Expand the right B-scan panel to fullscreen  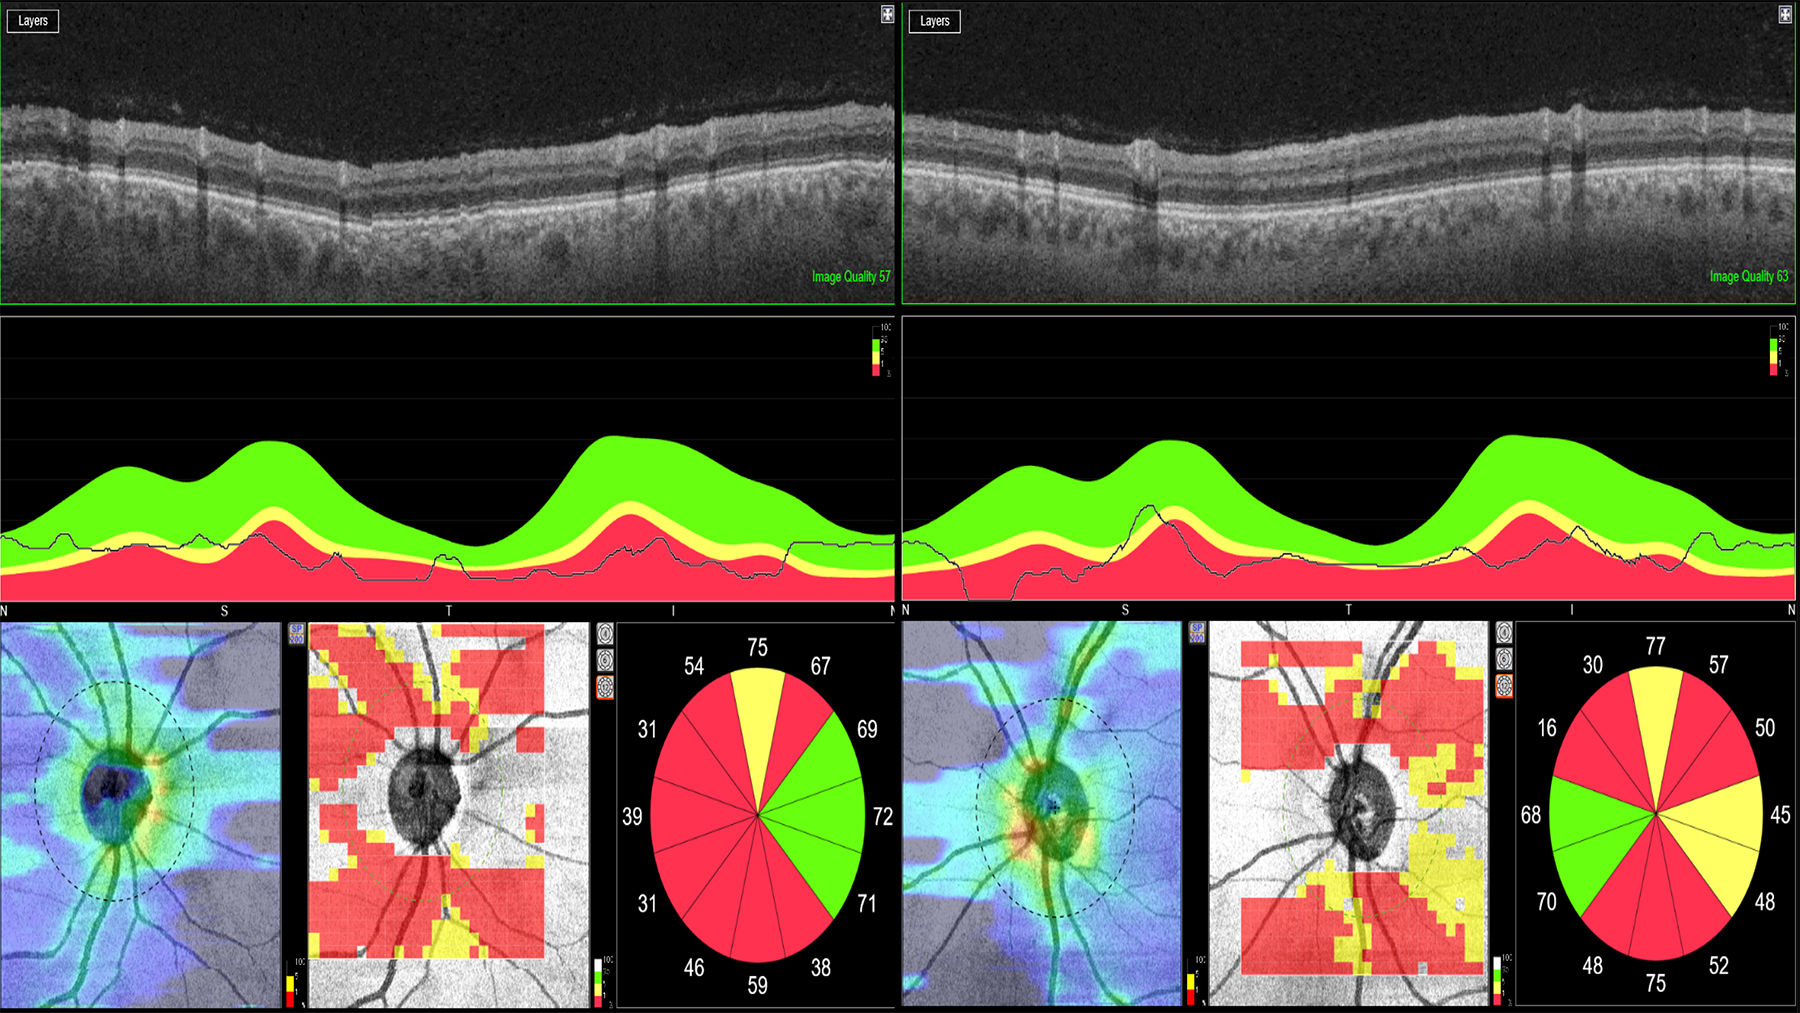(x=1785, y=14)
